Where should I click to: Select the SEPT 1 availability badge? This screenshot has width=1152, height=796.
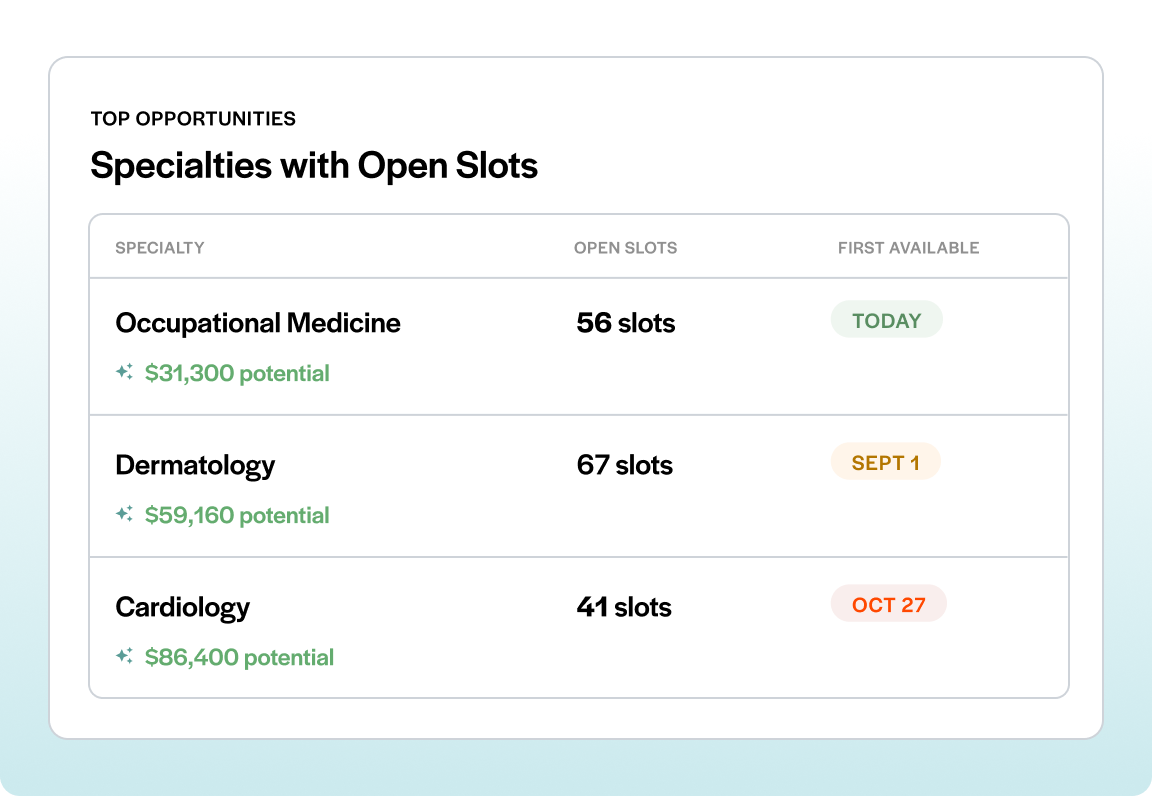885,462
